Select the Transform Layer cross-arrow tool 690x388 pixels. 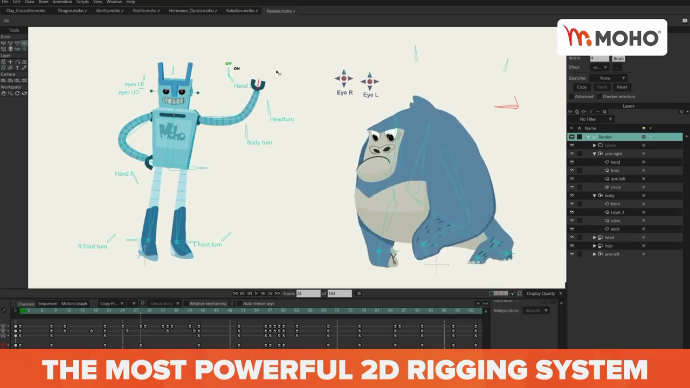pos(11,62)
